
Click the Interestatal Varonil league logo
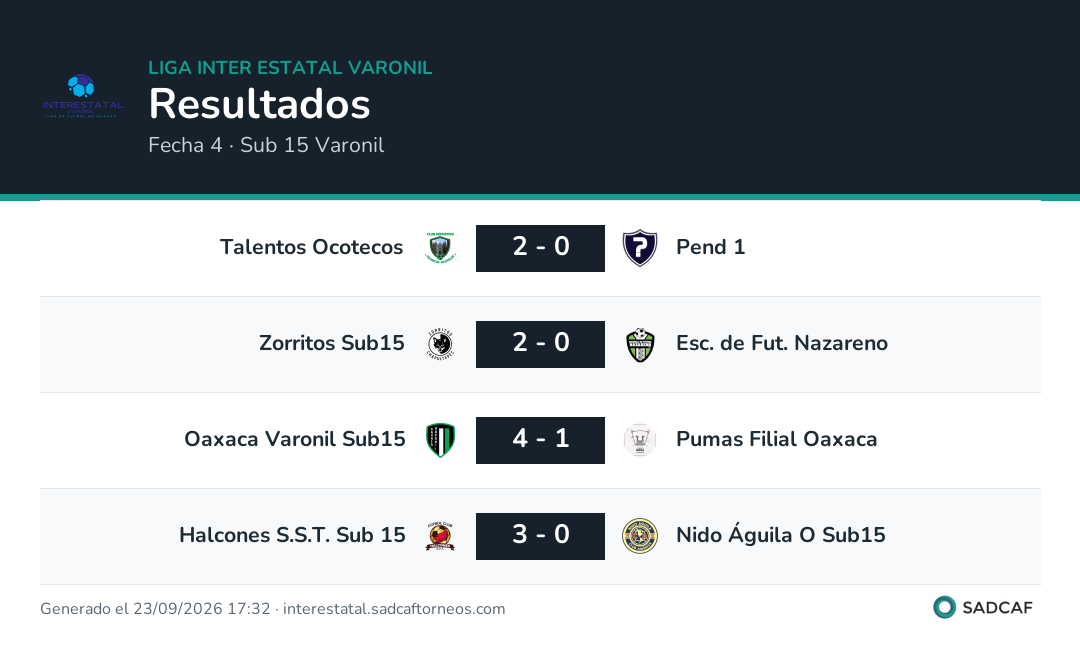[x=83, y=96]
